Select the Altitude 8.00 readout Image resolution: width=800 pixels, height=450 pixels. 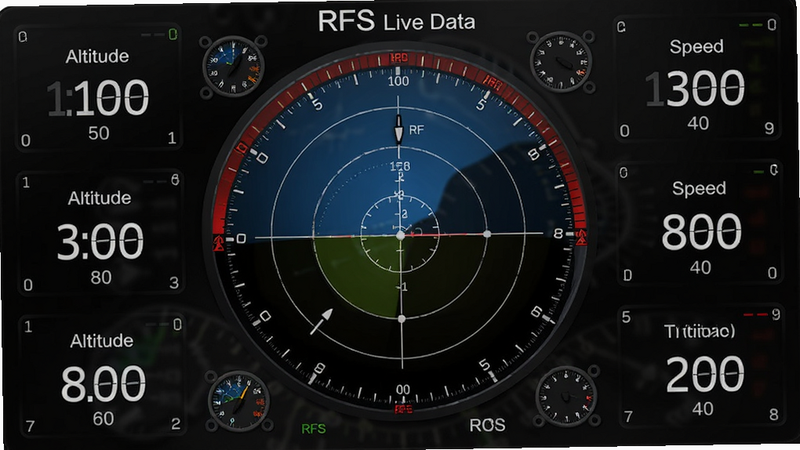click(x=103, y=384)
